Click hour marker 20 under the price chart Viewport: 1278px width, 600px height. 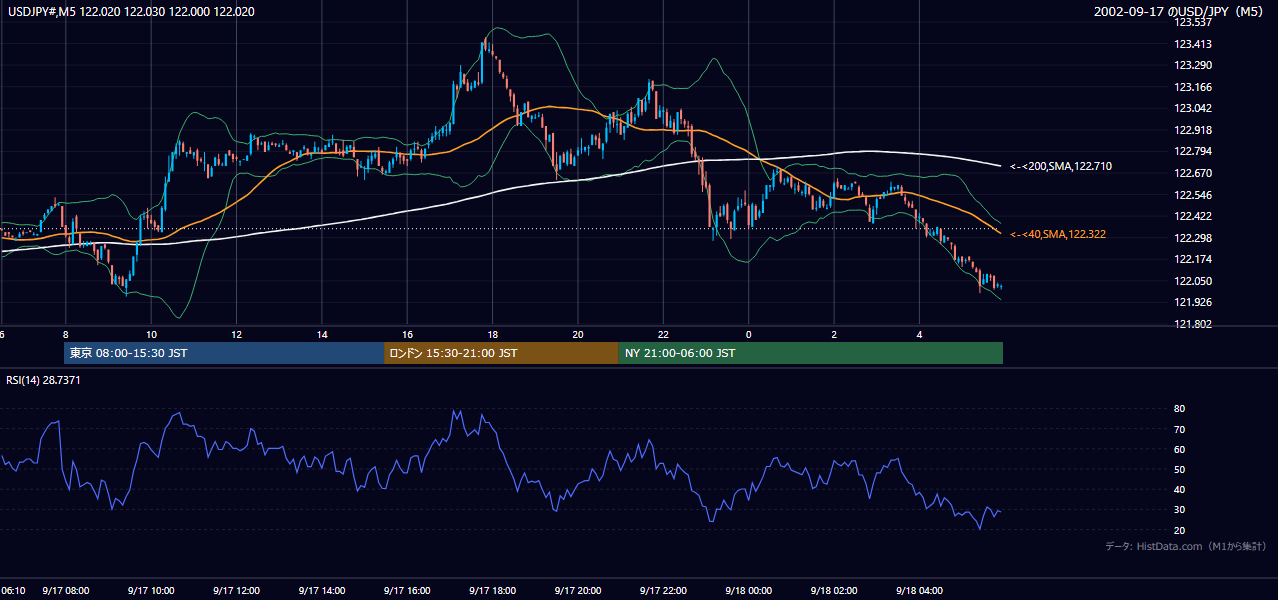click(x=579, y=335)
